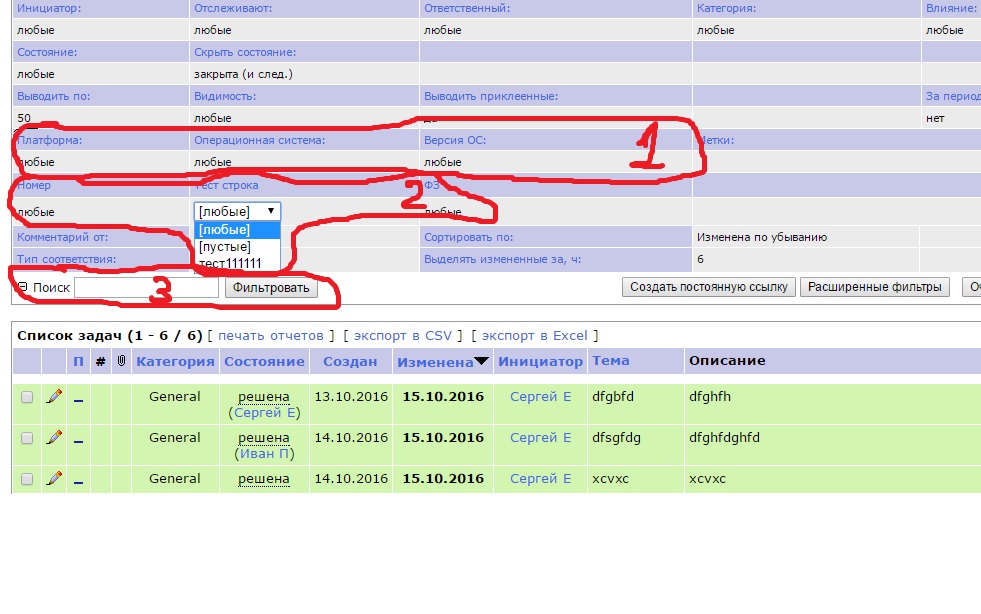Screen dimensions: 981x614
Task: Click into the Поиск search field
Action: (x=146, y=288)
